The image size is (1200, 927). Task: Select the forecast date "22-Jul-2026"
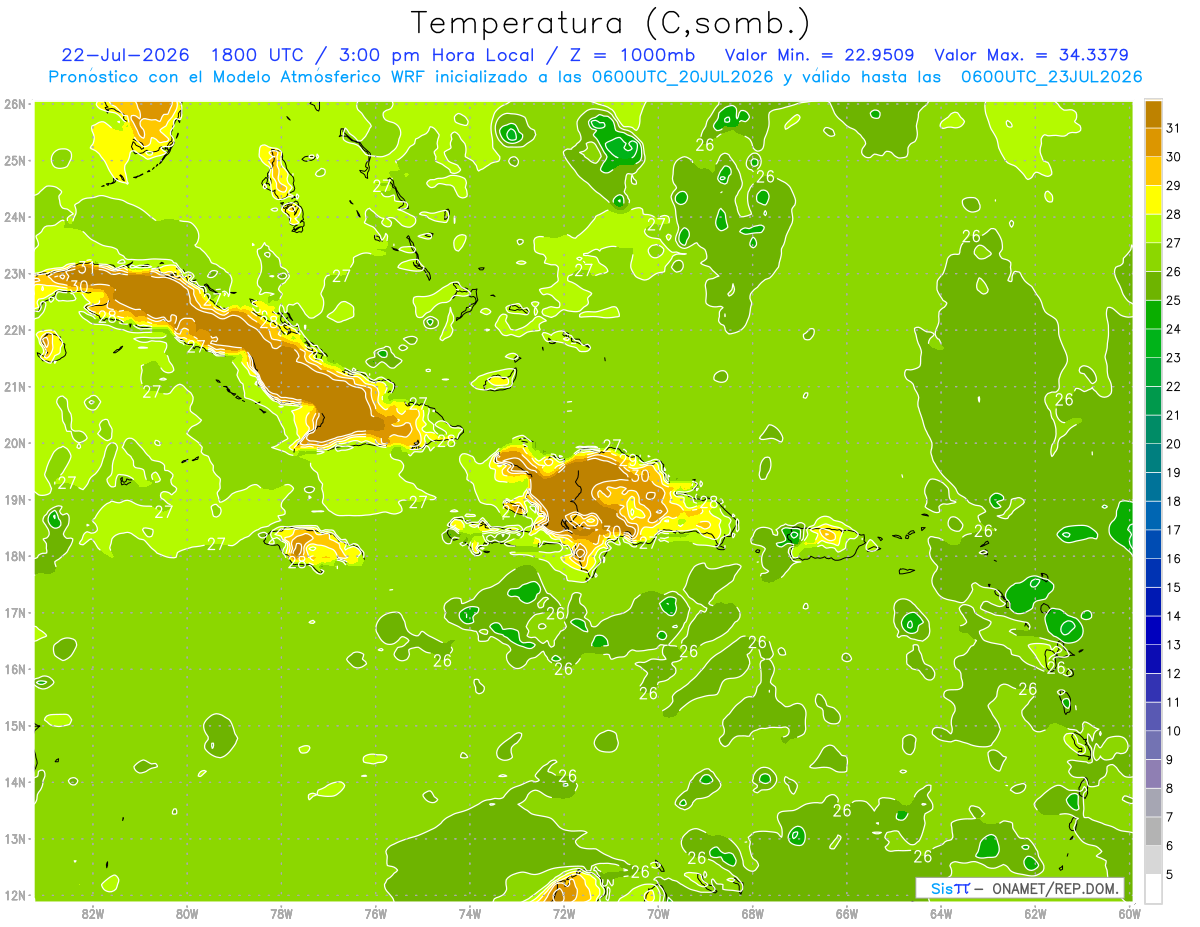point(124,55)
